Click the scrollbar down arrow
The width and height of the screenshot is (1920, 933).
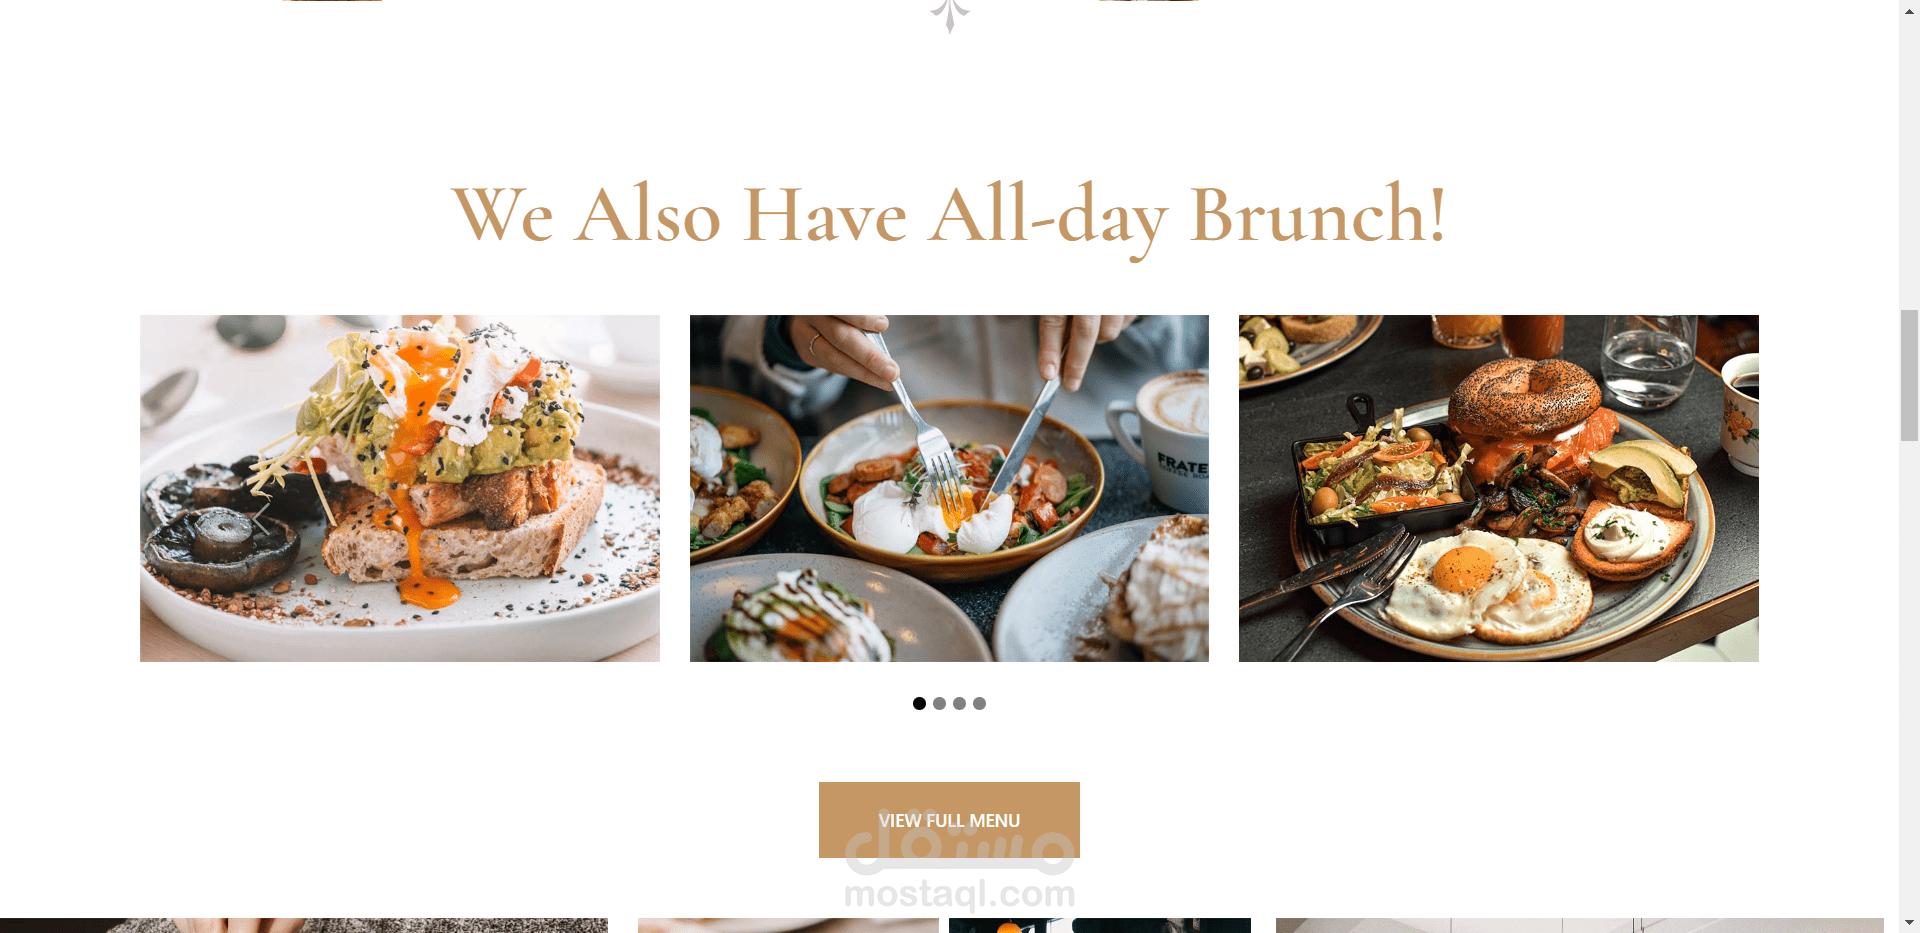1909,923
